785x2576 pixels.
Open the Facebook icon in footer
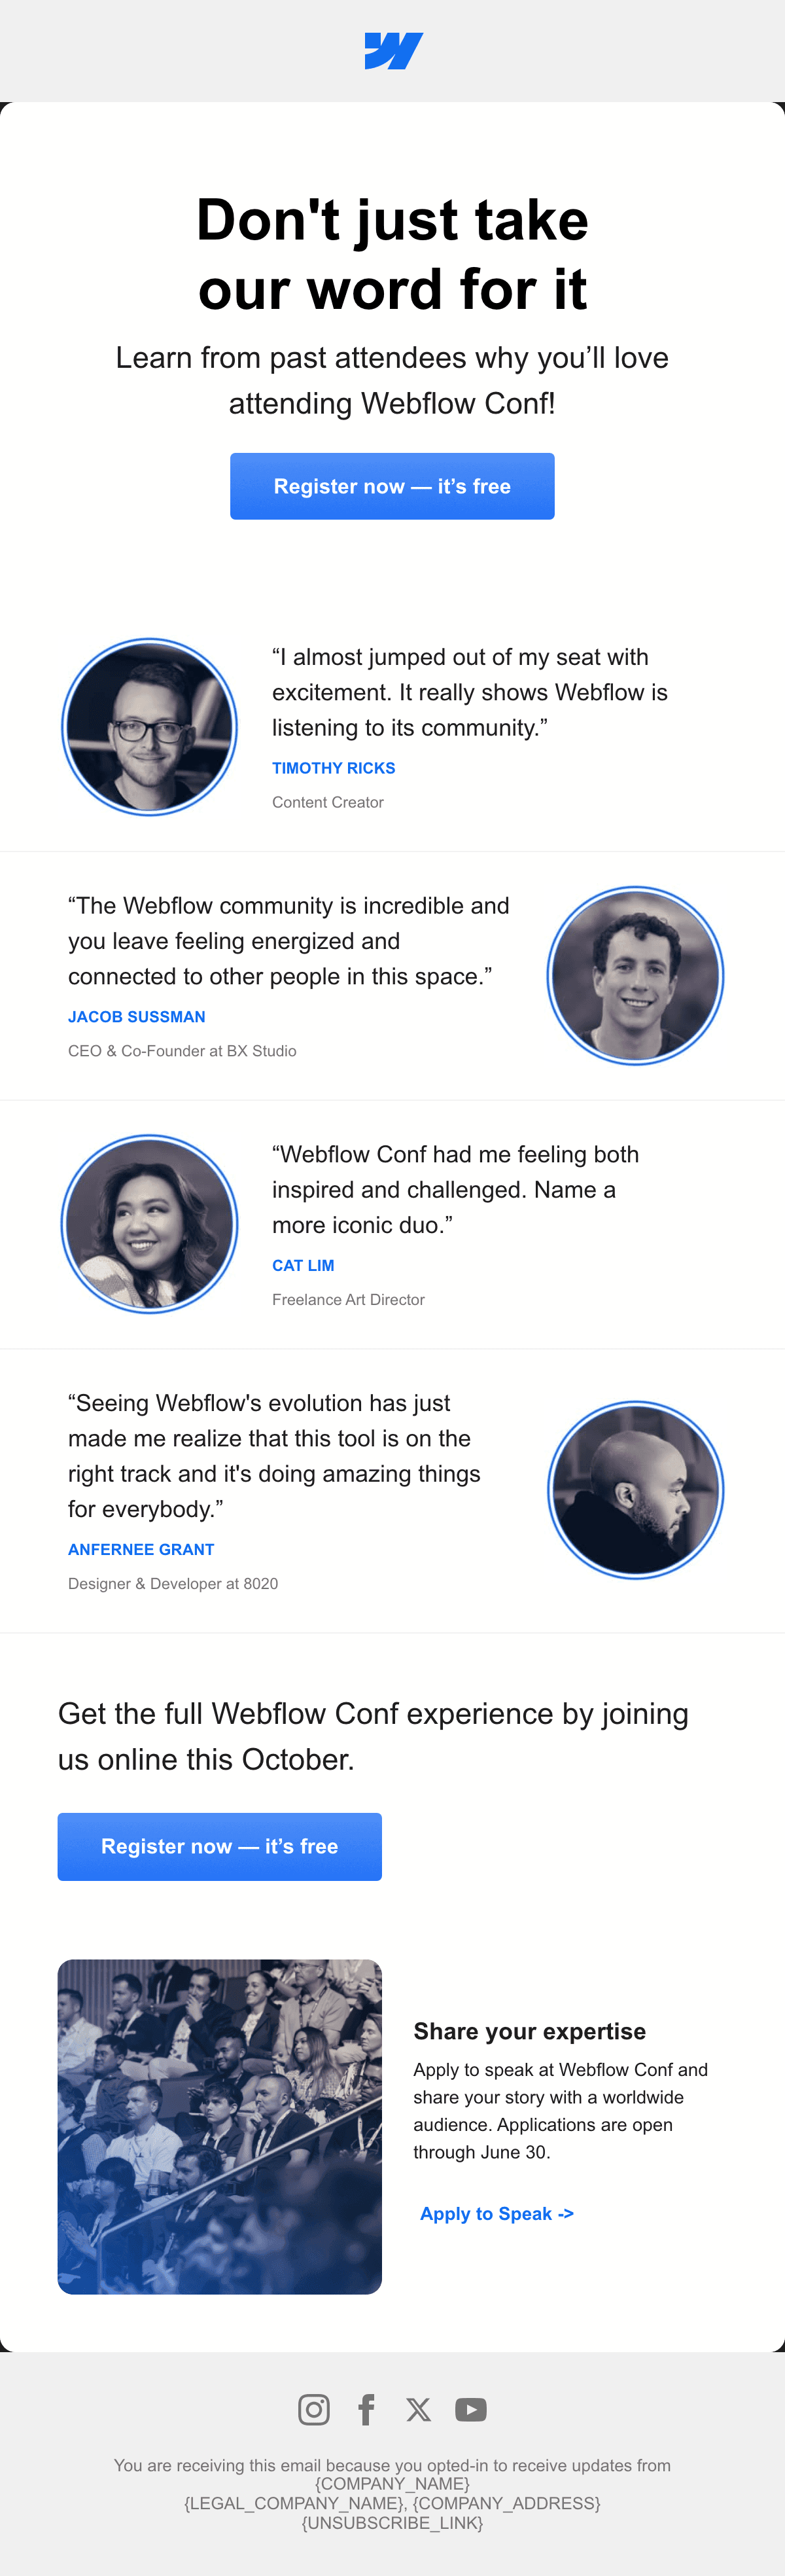367,2409
